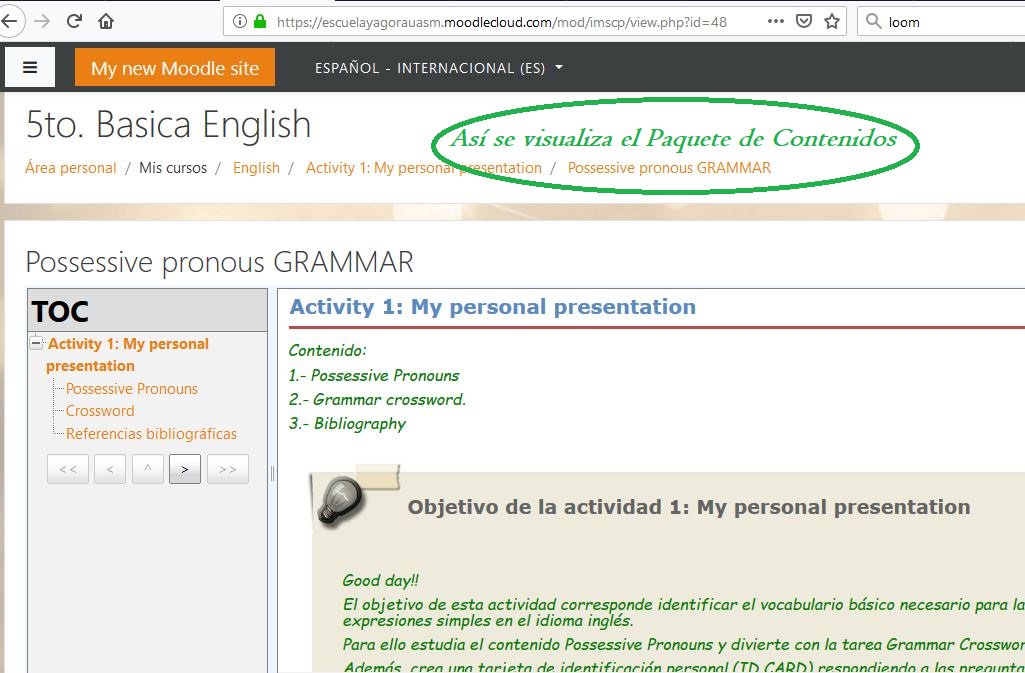1025x673 pixels.
Task: Open Referencias bibliográficas in the TOC
Action: [x=151, y=434]
